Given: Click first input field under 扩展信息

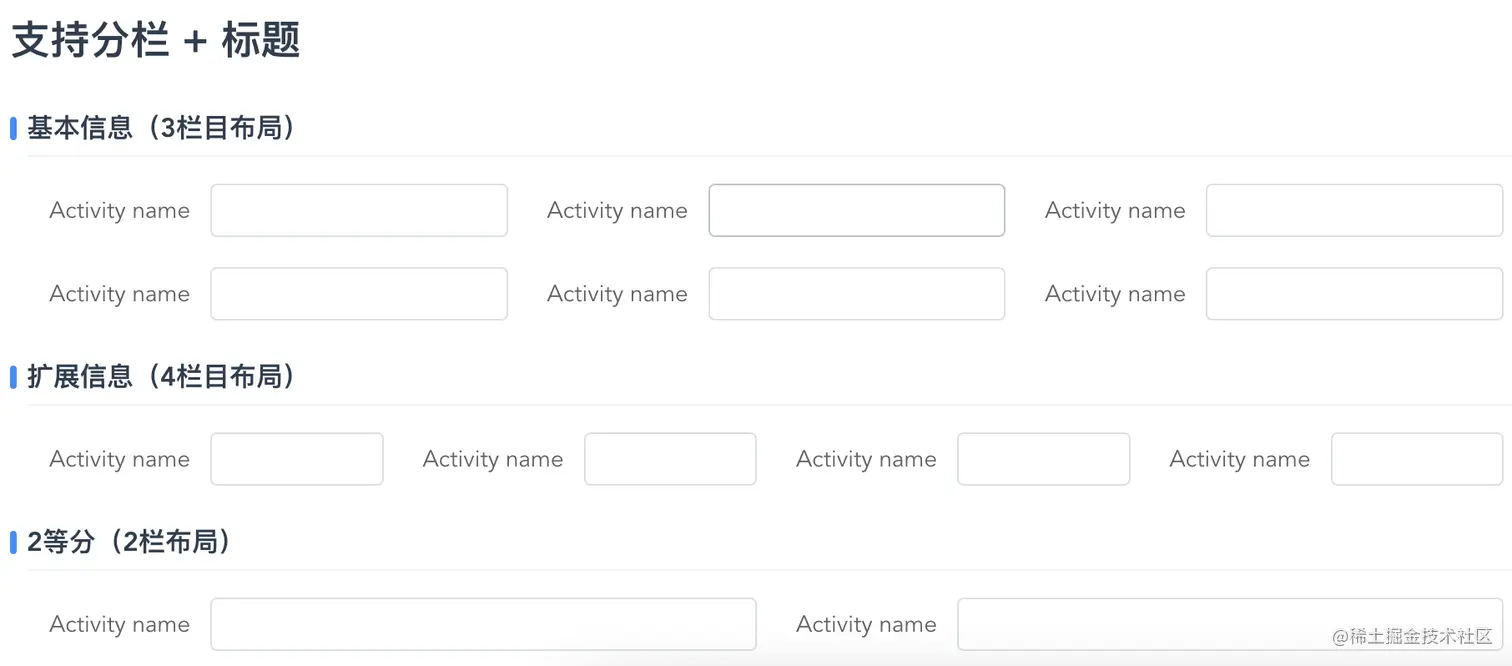Looking at the screenshot, I should tap(296, 459).
